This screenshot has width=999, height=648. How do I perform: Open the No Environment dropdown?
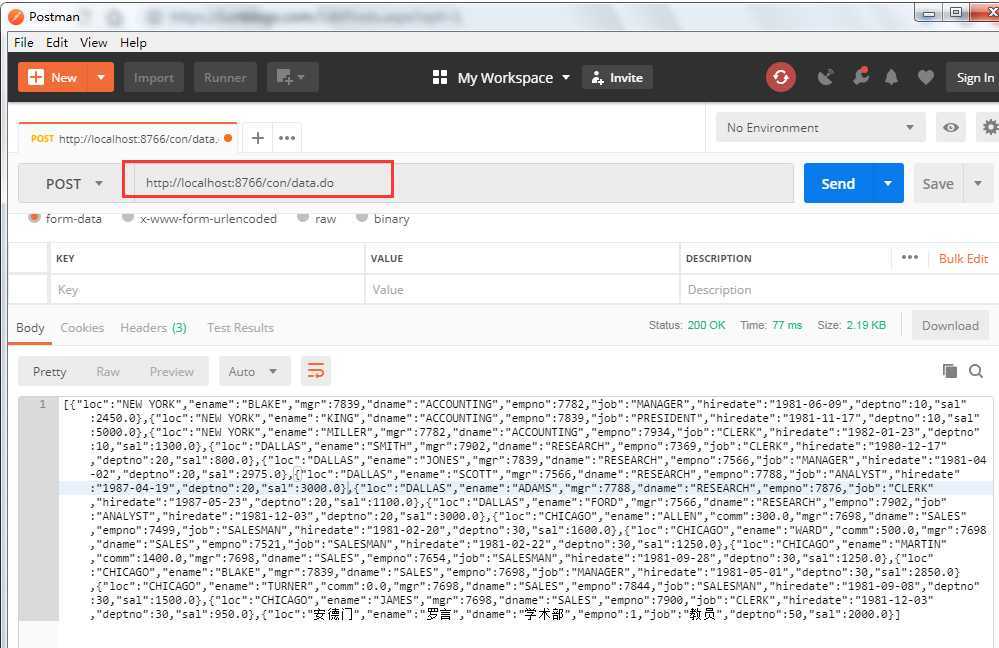pos(821,127)
